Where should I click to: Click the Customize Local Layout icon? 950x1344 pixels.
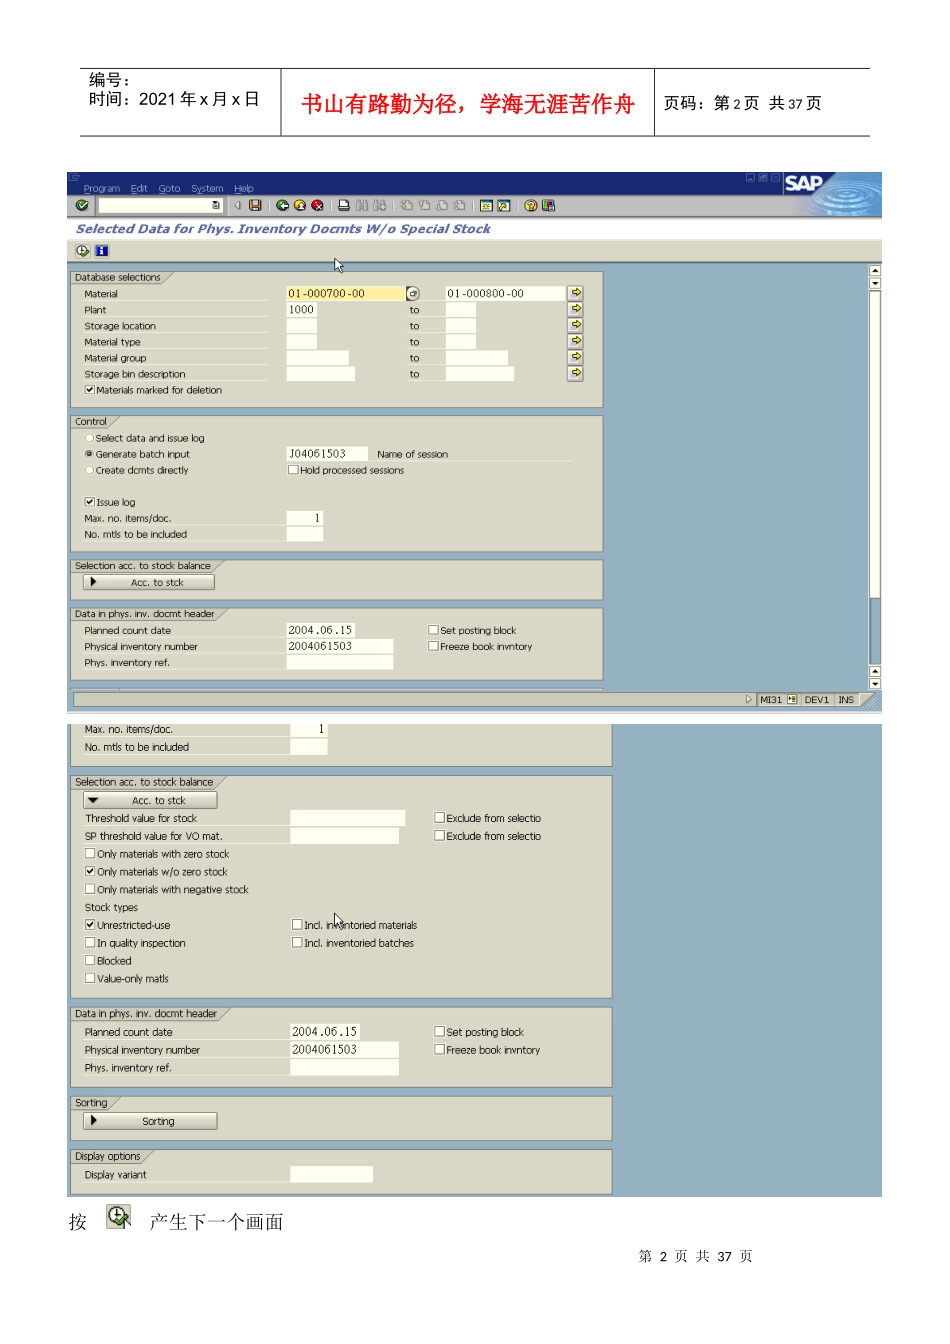548,205
